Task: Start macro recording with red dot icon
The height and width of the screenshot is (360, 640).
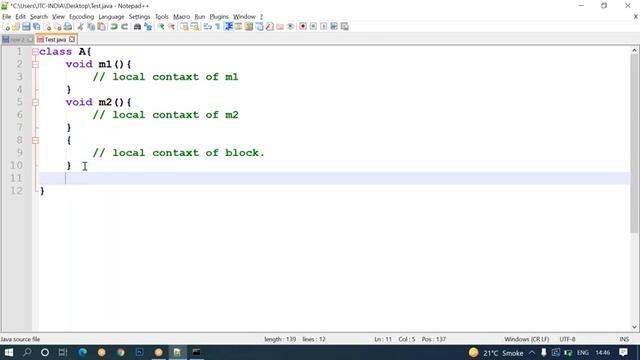Action: point(303,27)
